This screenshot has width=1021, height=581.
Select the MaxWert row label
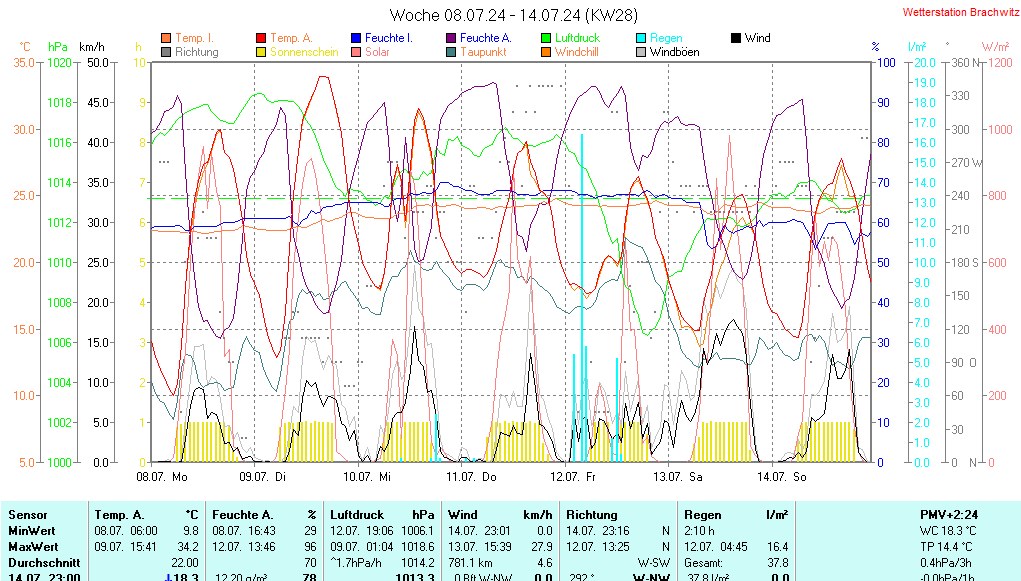click(33, 546)
